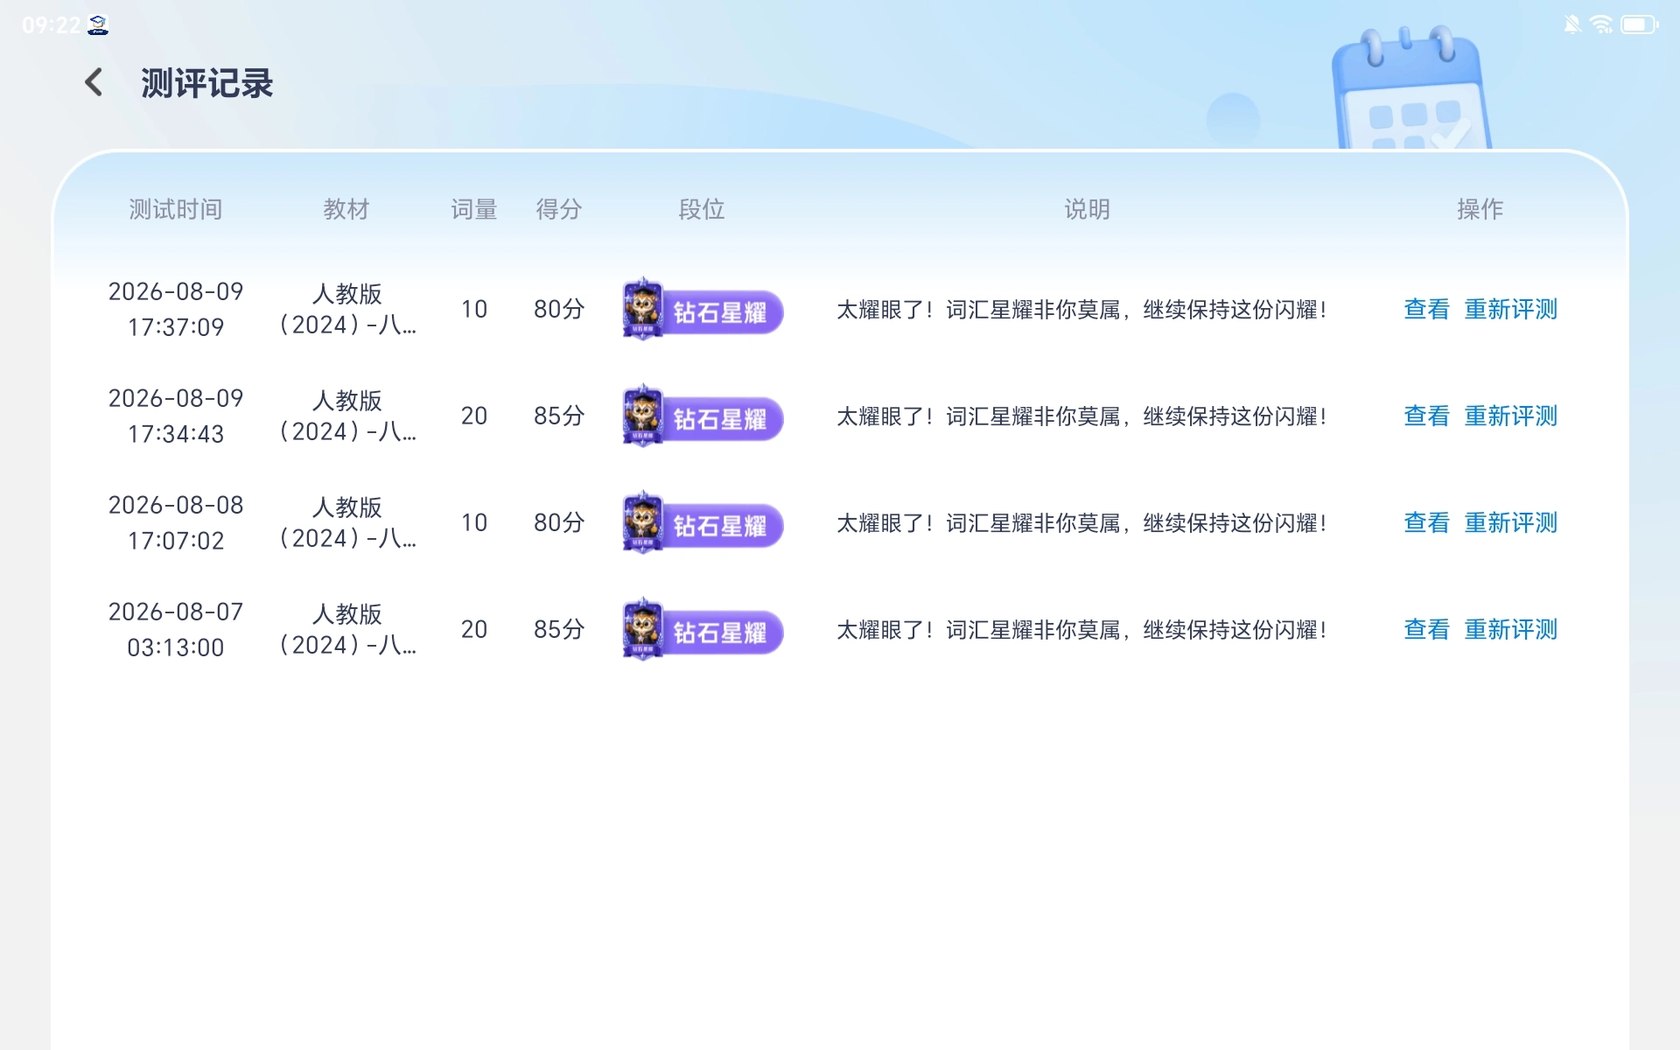Click the 说明 column header
The width and height of the screenshot is (1680, 1050).
pyautogui.click(x=1087, y=209)
